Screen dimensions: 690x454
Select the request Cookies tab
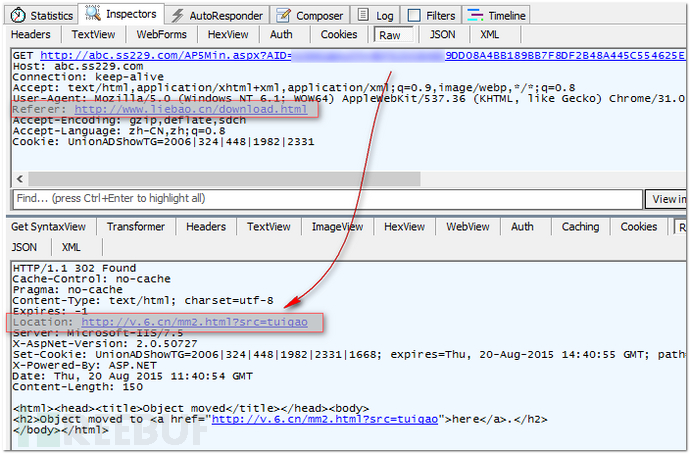339,34
